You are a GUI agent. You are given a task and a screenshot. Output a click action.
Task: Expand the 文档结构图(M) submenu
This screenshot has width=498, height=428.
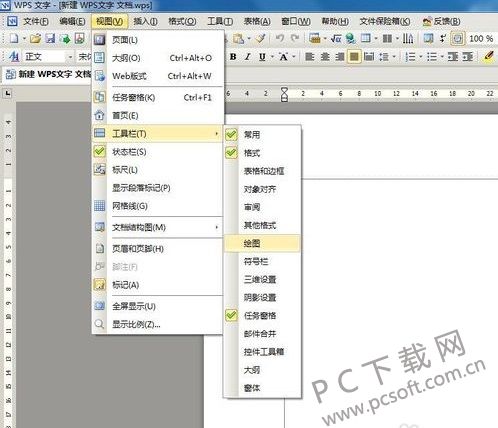click(157, 228)
